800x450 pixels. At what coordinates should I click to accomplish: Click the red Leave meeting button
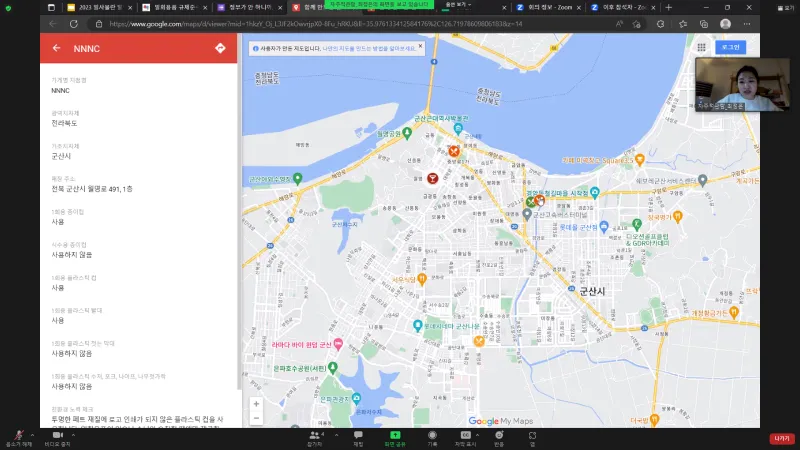coord(782,438)
